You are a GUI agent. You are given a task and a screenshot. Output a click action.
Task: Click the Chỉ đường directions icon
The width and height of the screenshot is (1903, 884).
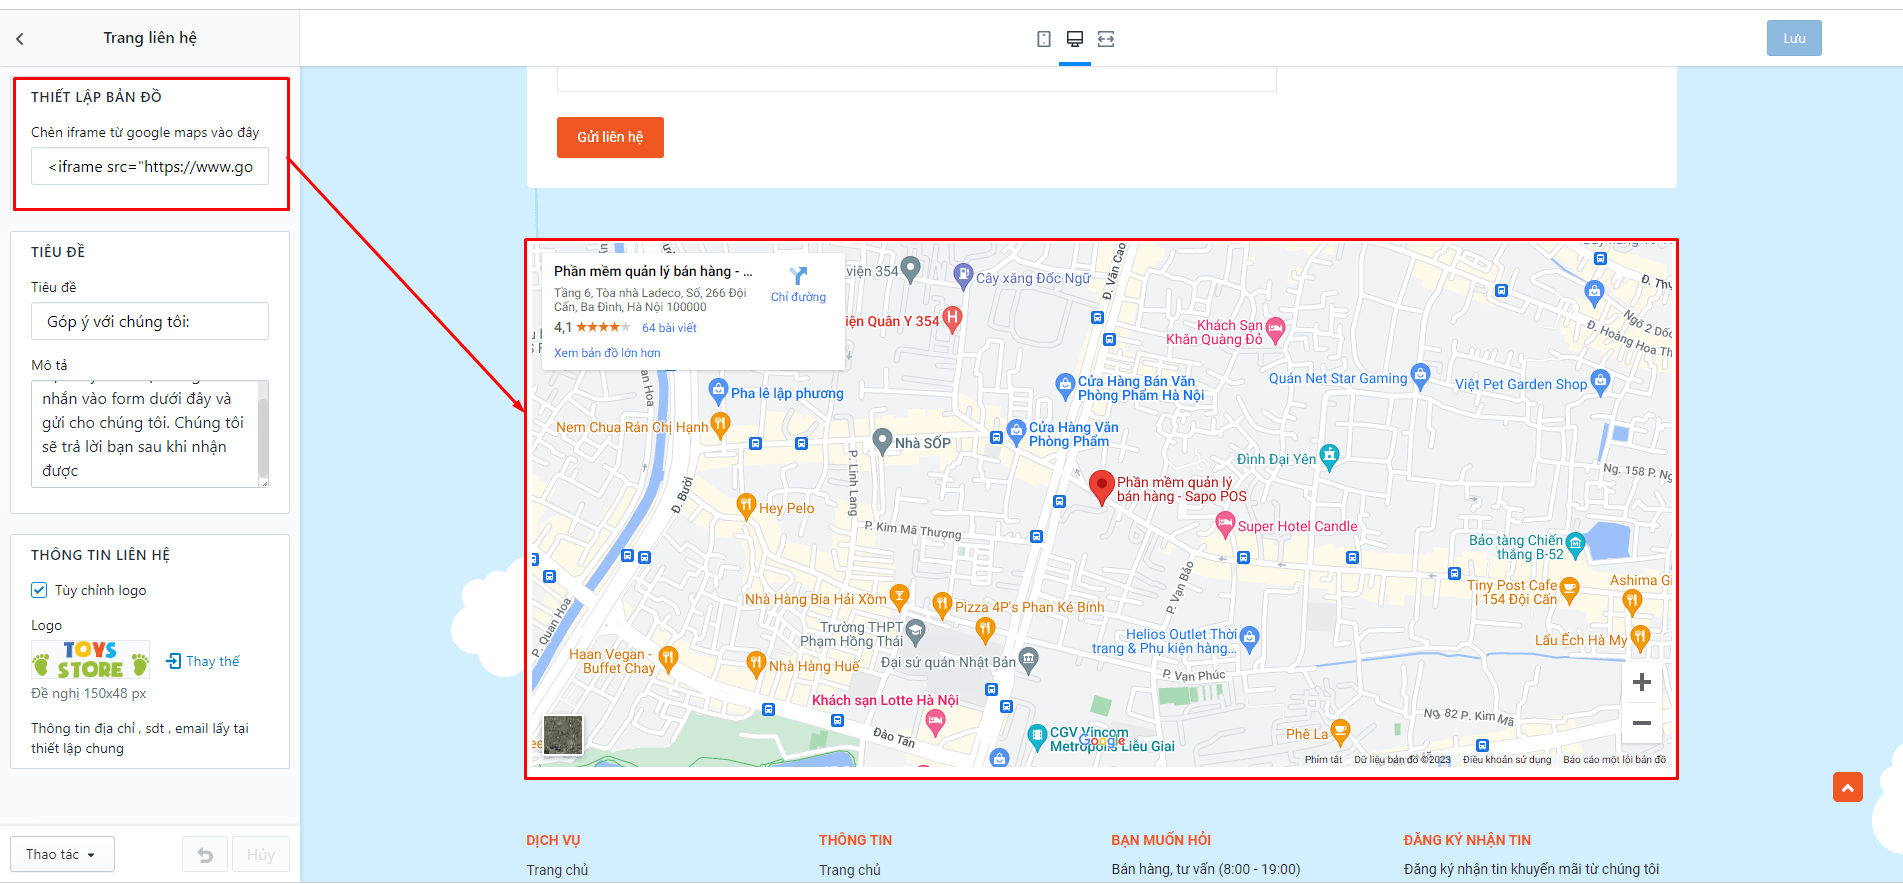(x=798, y=276)
